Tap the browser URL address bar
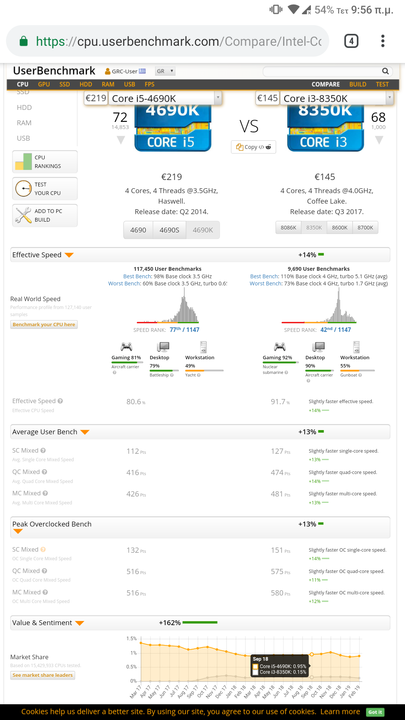 point(168,41)
